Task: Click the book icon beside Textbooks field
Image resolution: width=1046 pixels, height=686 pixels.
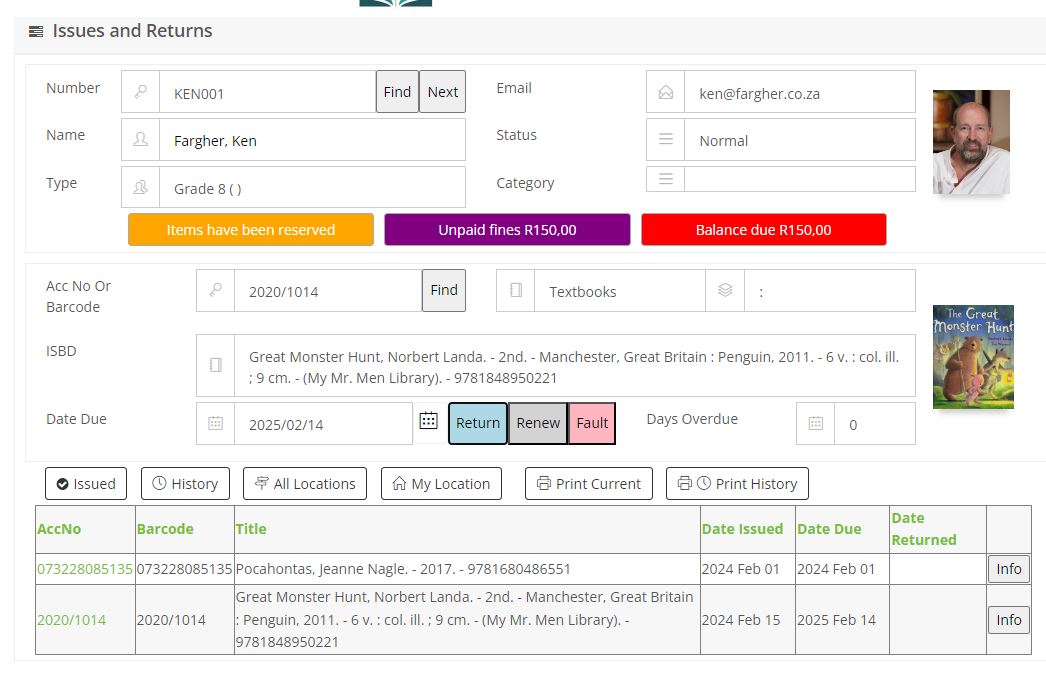Action: click(516, 291)
